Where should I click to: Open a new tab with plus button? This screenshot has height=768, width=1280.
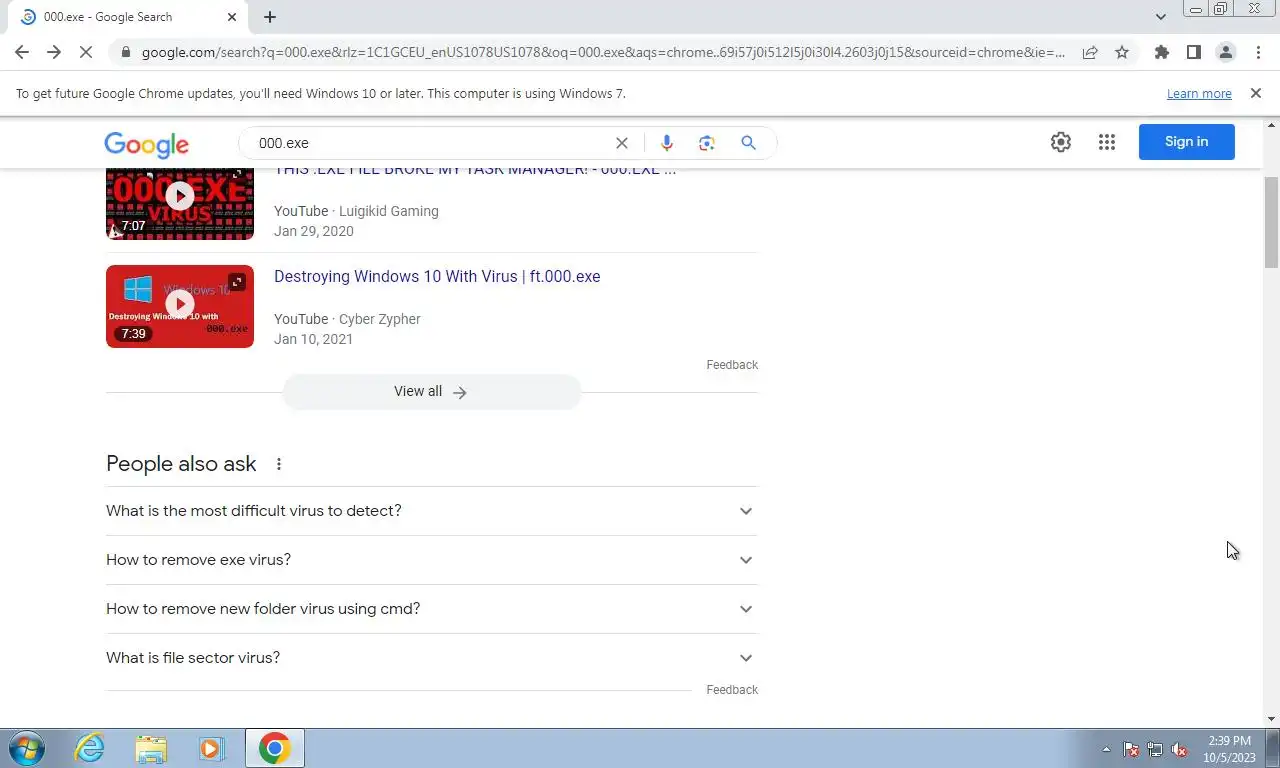tap(270, 17)
